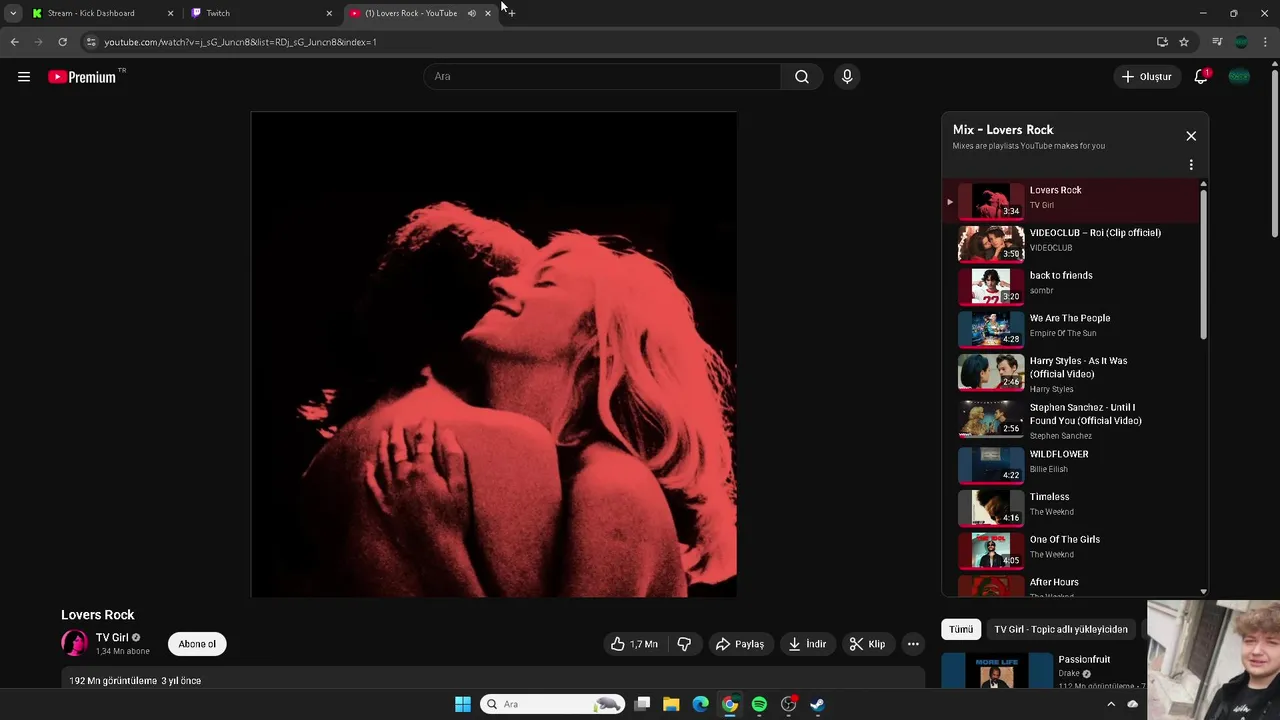The image size is (1280, 720).
Task: Show hidden system tray icons
Action: click(1110, 704)
